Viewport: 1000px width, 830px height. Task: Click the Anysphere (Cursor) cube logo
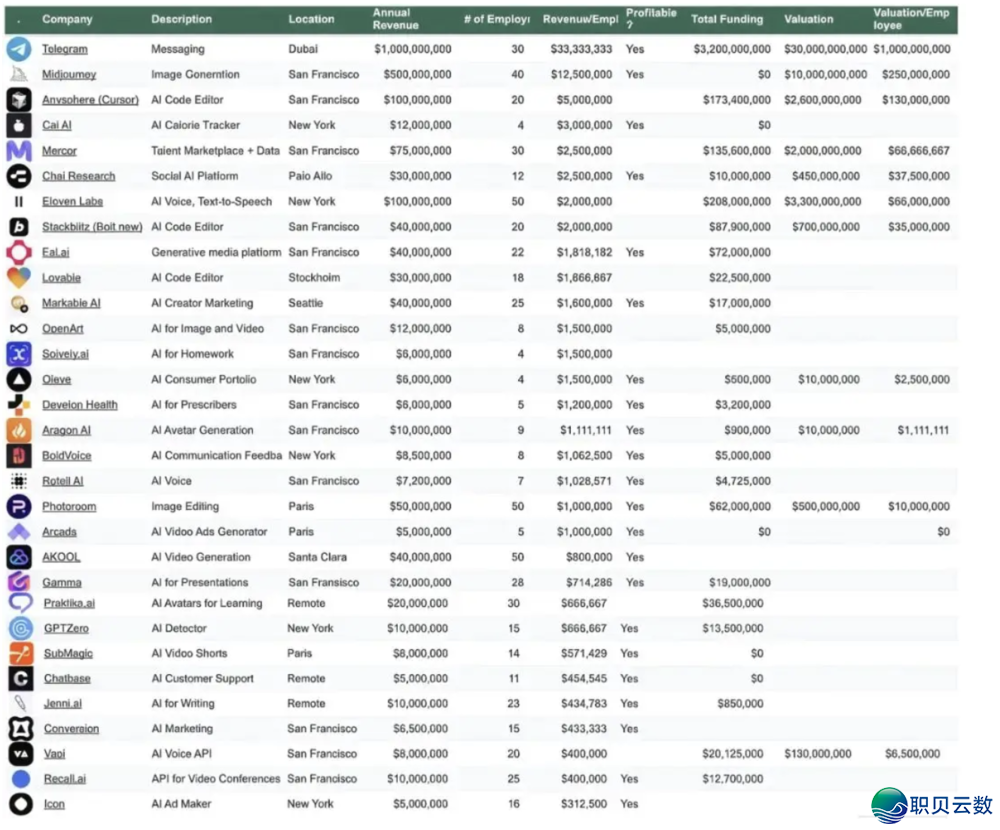click(19, 100)
